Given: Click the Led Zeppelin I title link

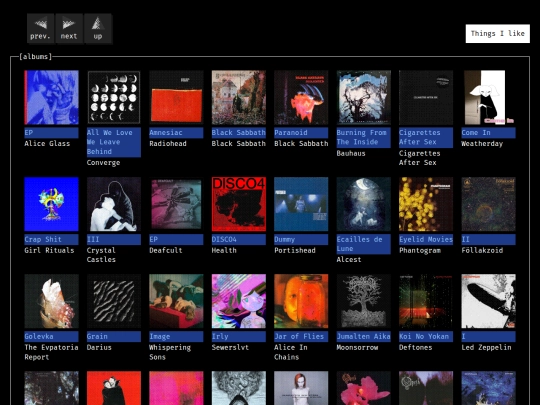Looking at the screenshot, I should (x=488, y=336).
